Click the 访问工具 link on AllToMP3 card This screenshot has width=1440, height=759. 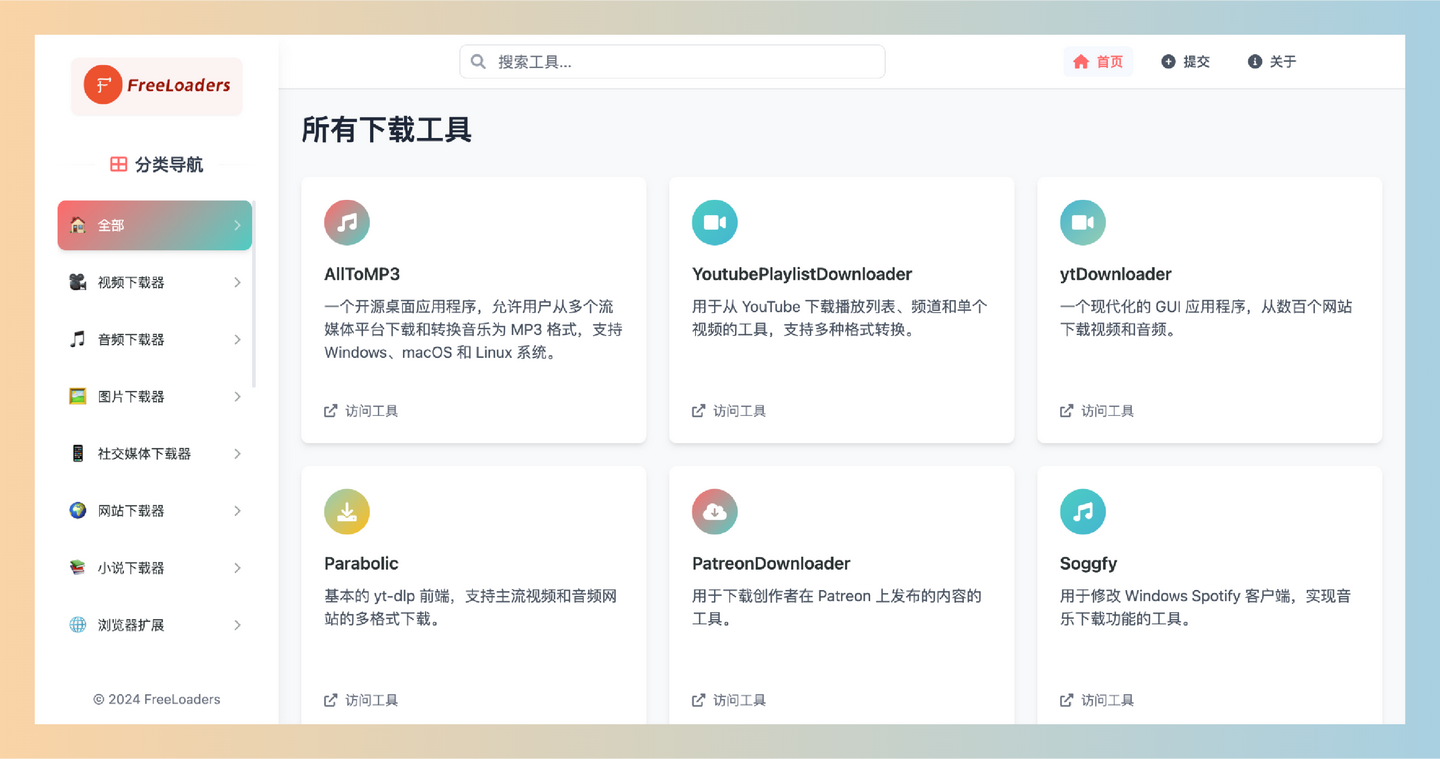(x=361, y=410)
